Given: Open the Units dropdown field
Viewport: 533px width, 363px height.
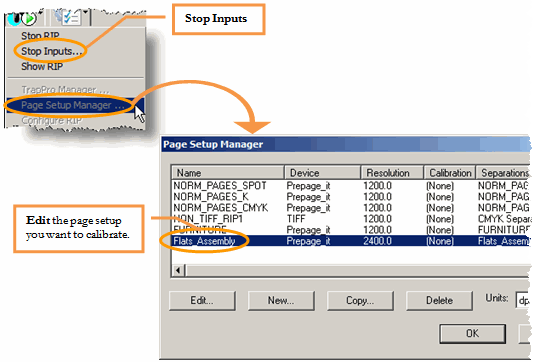Looking at the screenshot, I should point(523,300).
